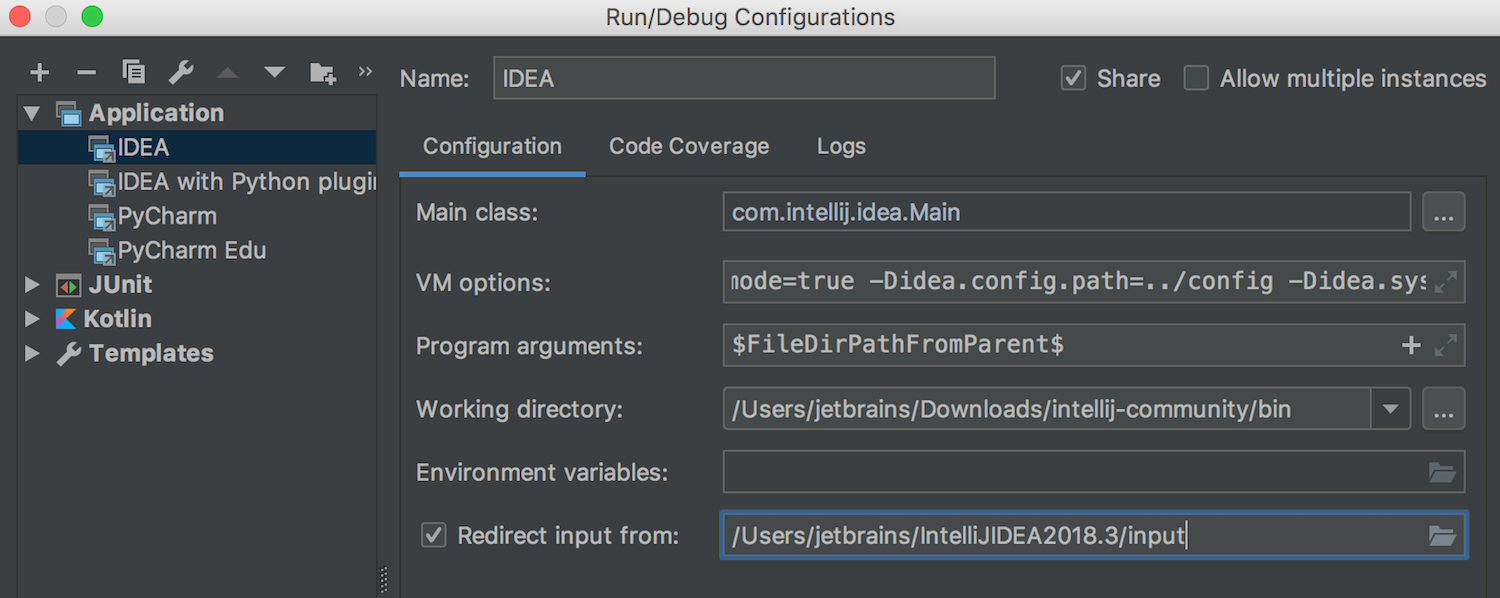Browse environment variables folder icon
The height and width of the screenshot is (598, 1500).
(x=1442, y=472)
